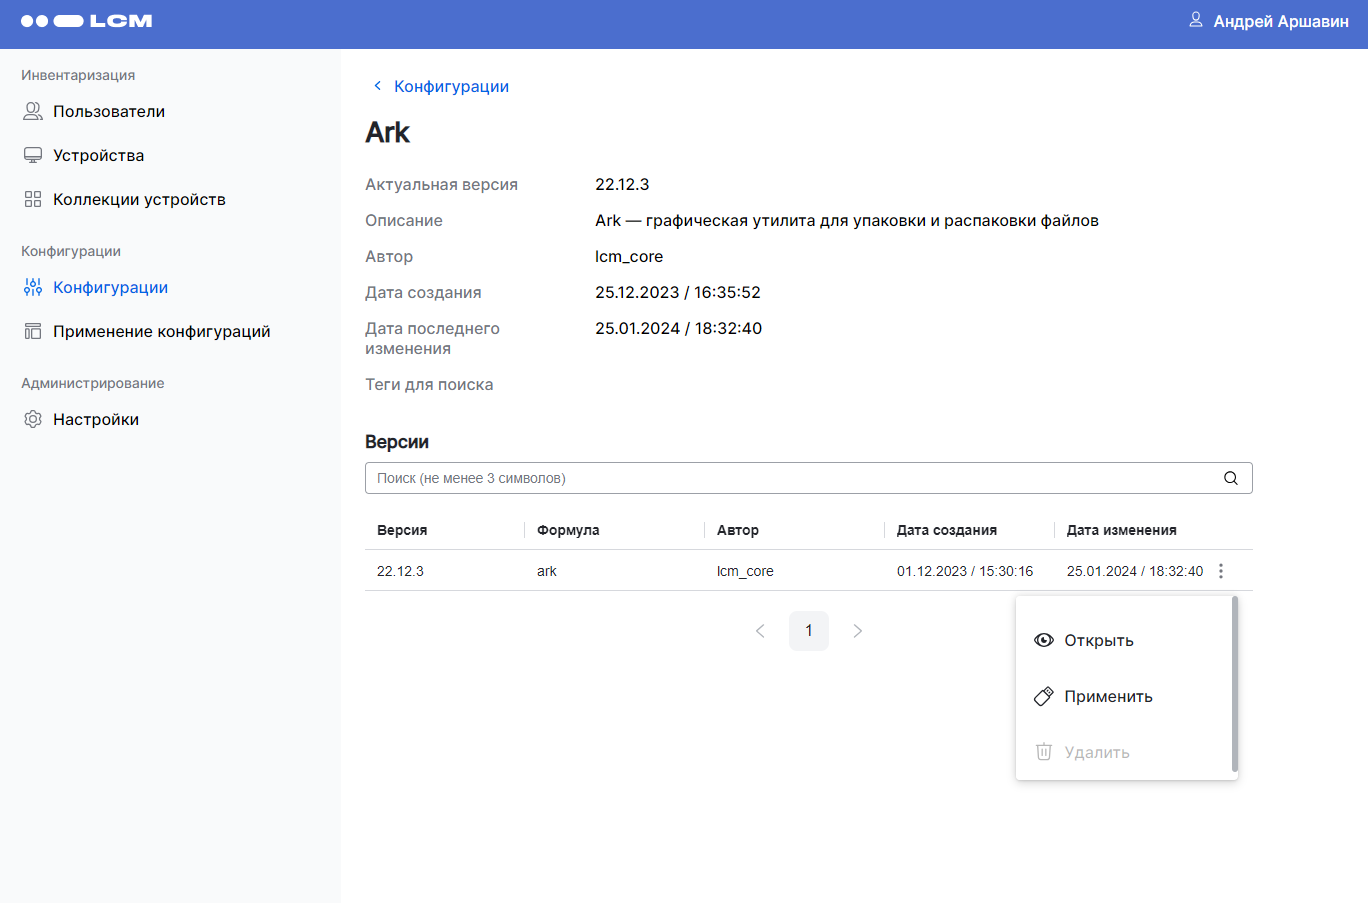Viewport: 1368px width, 903px height.
Task: Select the greyed-out Удалить menu entry
Action: [1096, 753]
